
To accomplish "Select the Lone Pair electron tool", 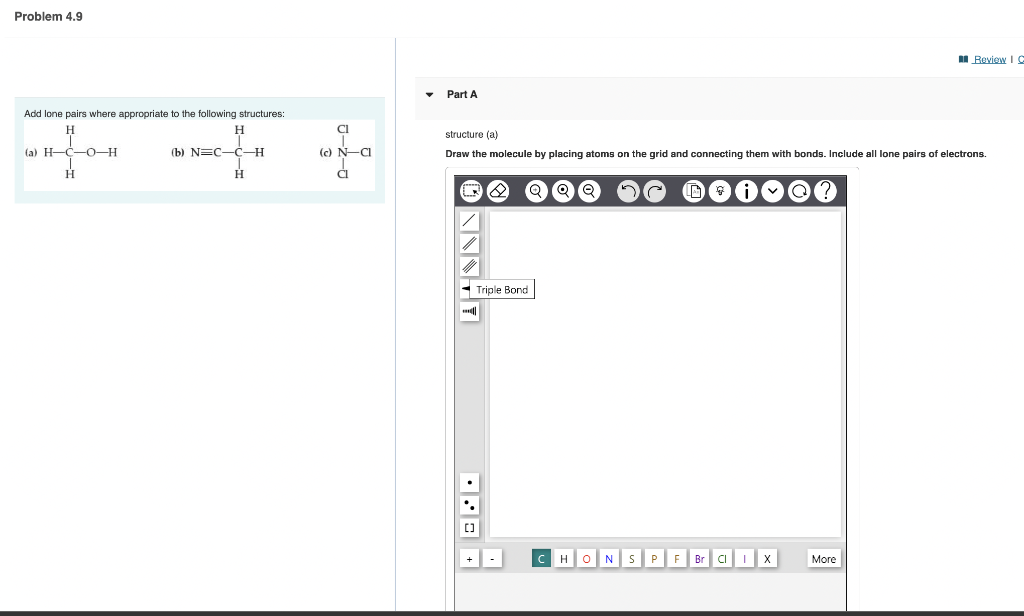I will [x=469, y=504].
